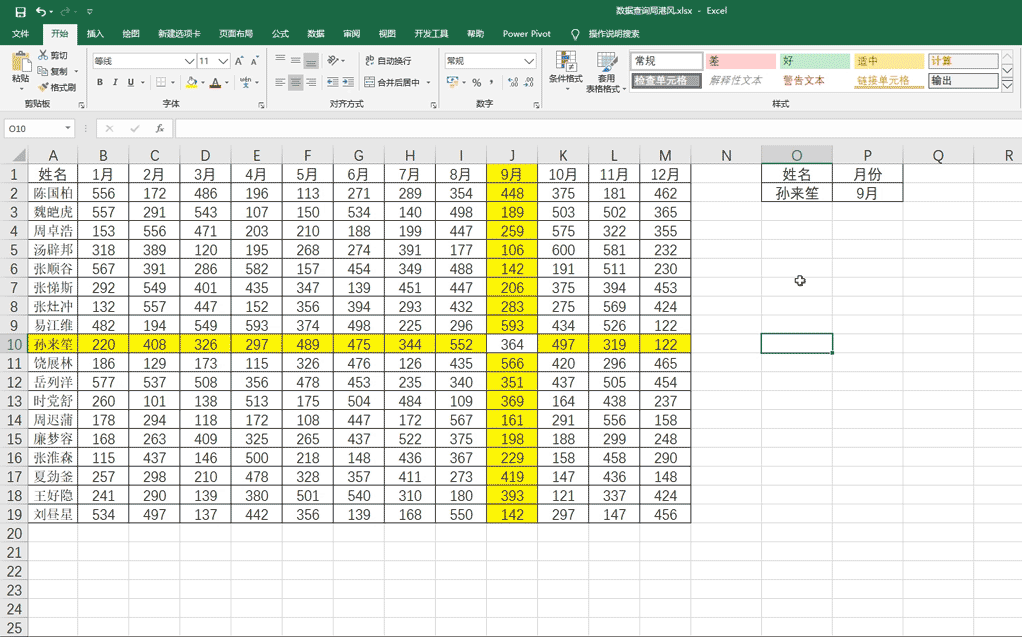Screen dimensions: 1022x637
Task: Click the formula bar input
Action: point(598,128)
